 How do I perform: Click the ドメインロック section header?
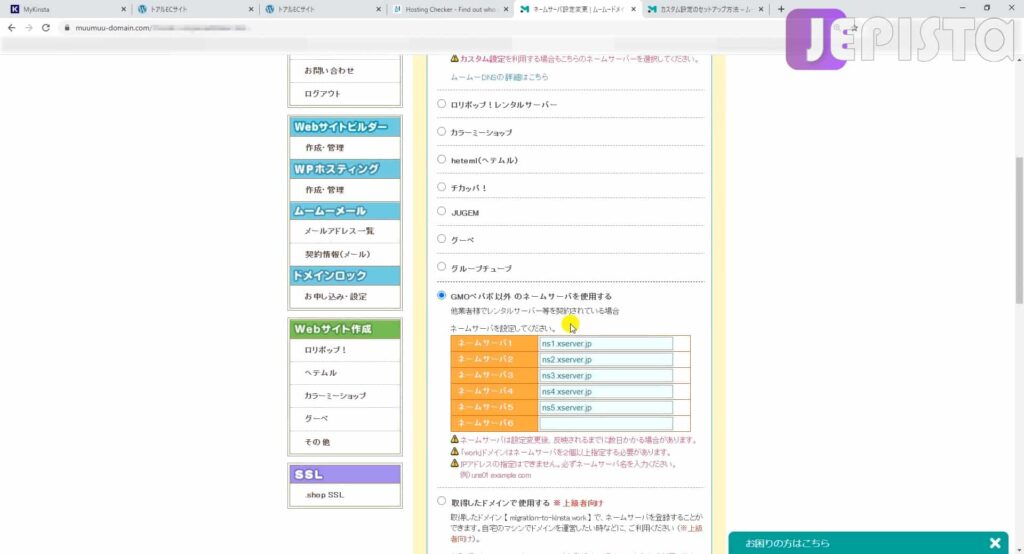point(345,276)
